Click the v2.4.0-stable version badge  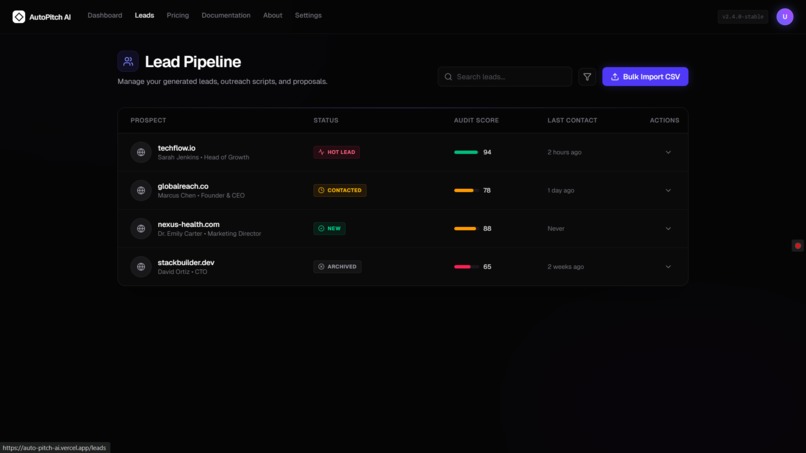(x=743, y=16)
